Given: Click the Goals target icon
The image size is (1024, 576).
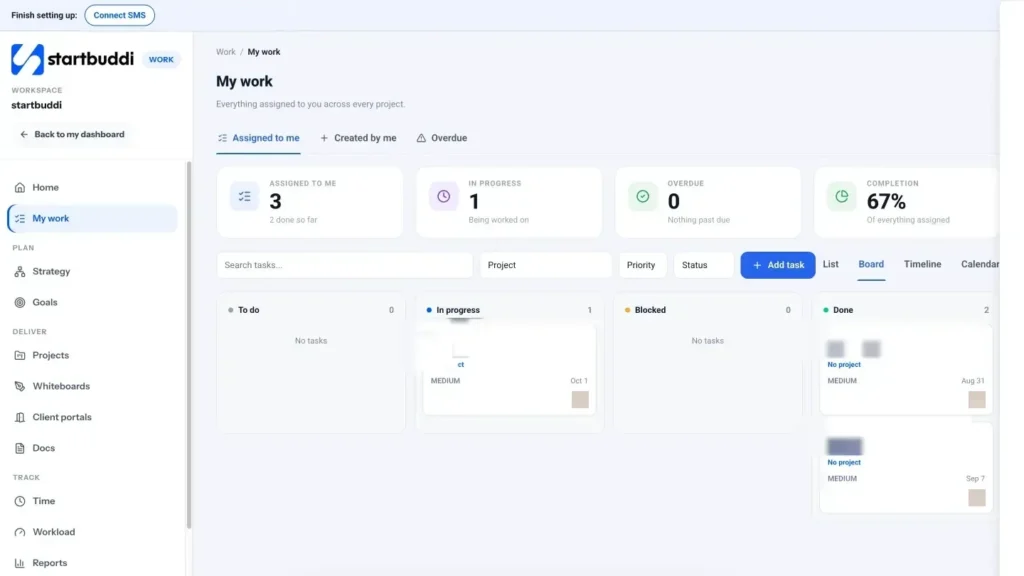Looking at the screenshot, I should 20,302.
